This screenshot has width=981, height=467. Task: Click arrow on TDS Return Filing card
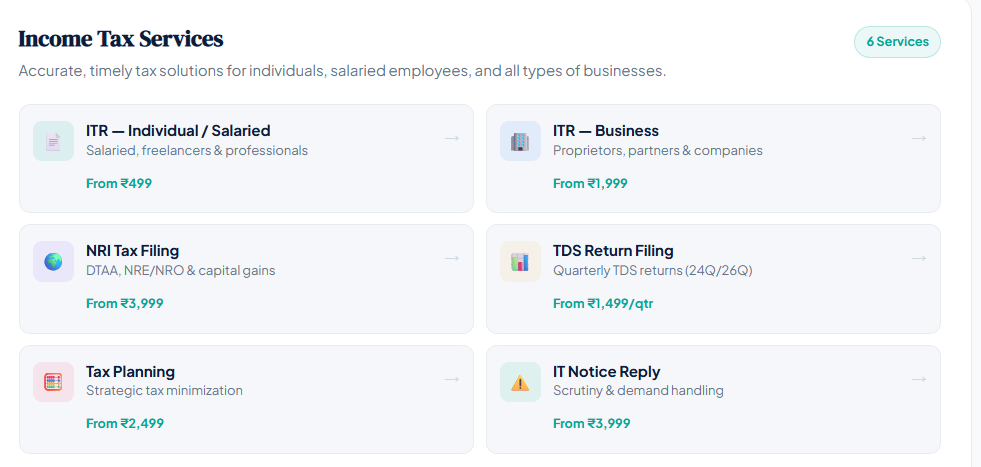click(919, 258)
